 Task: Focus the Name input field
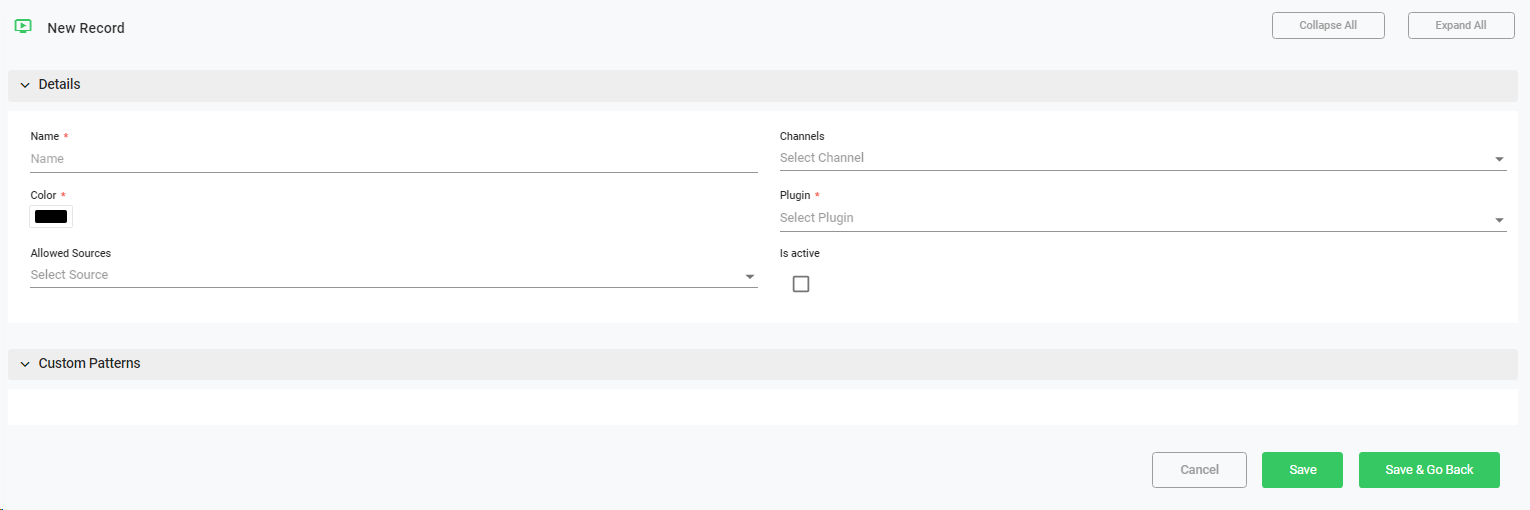(393, 159)
